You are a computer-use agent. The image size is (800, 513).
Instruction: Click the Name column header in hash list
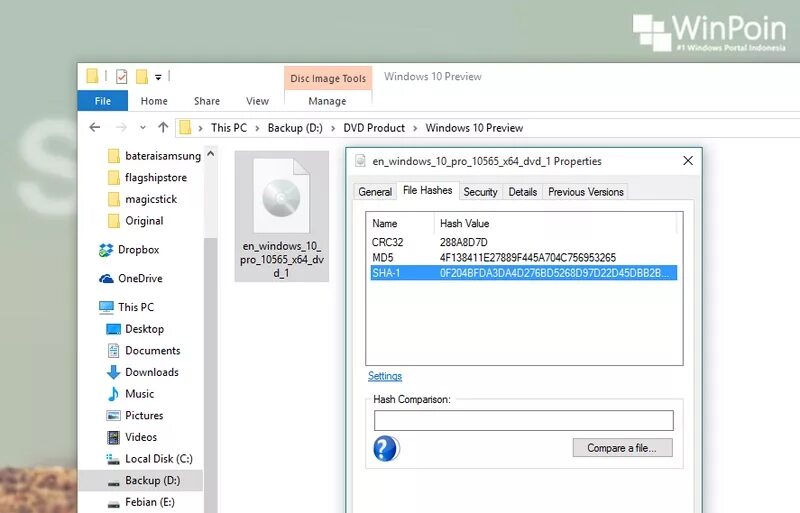coord(401,224)
